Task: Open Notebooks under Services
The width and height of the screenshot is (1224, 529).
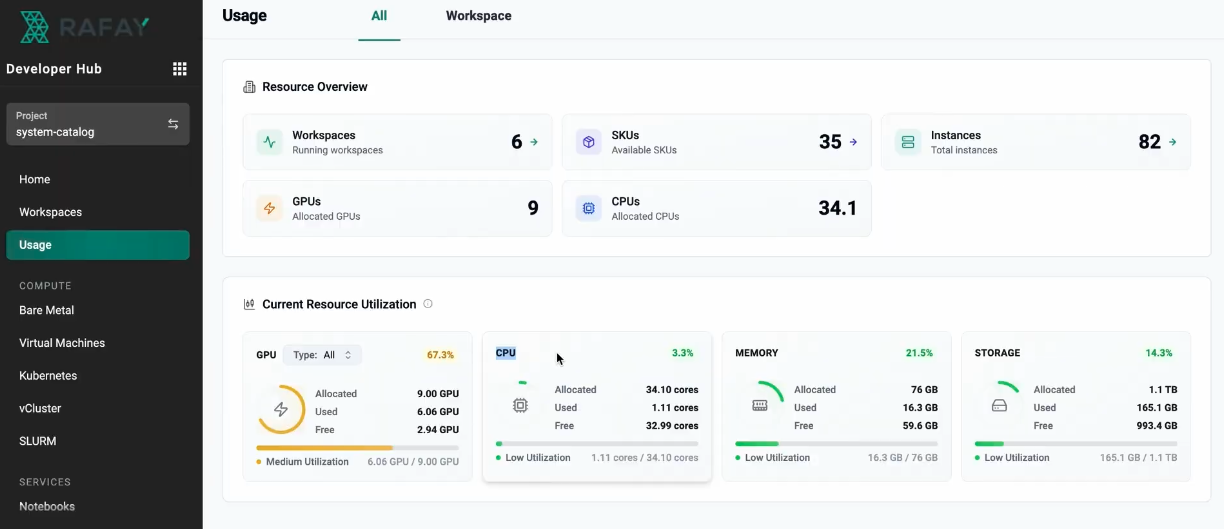Action: (47, 507)
